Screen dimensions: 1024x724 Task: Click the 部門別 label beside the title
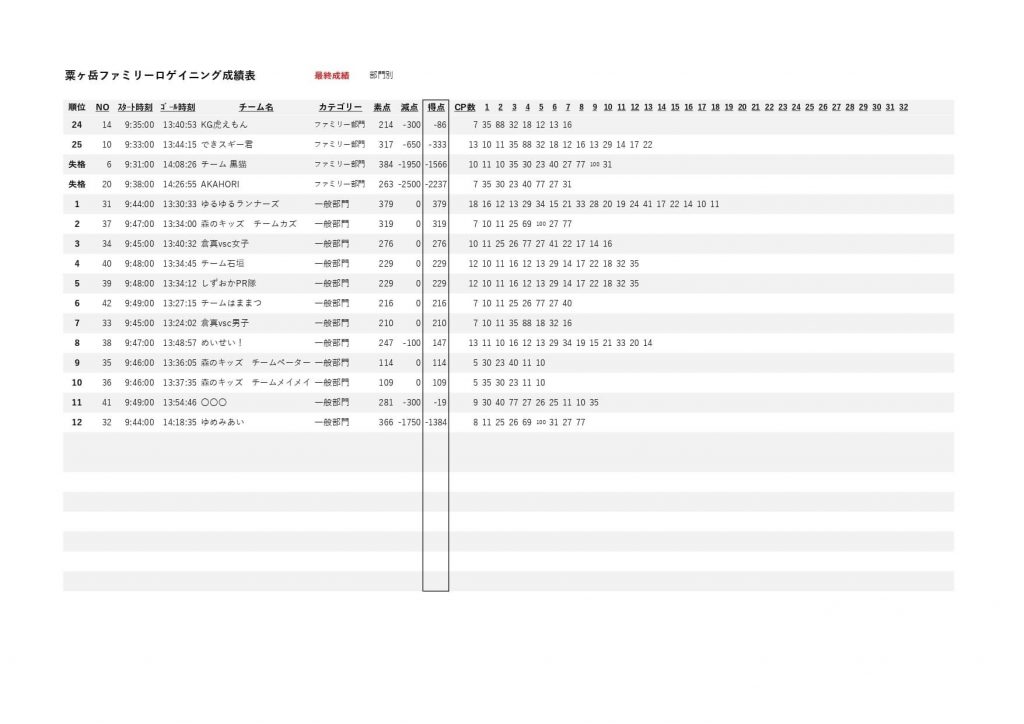(381, 75)
